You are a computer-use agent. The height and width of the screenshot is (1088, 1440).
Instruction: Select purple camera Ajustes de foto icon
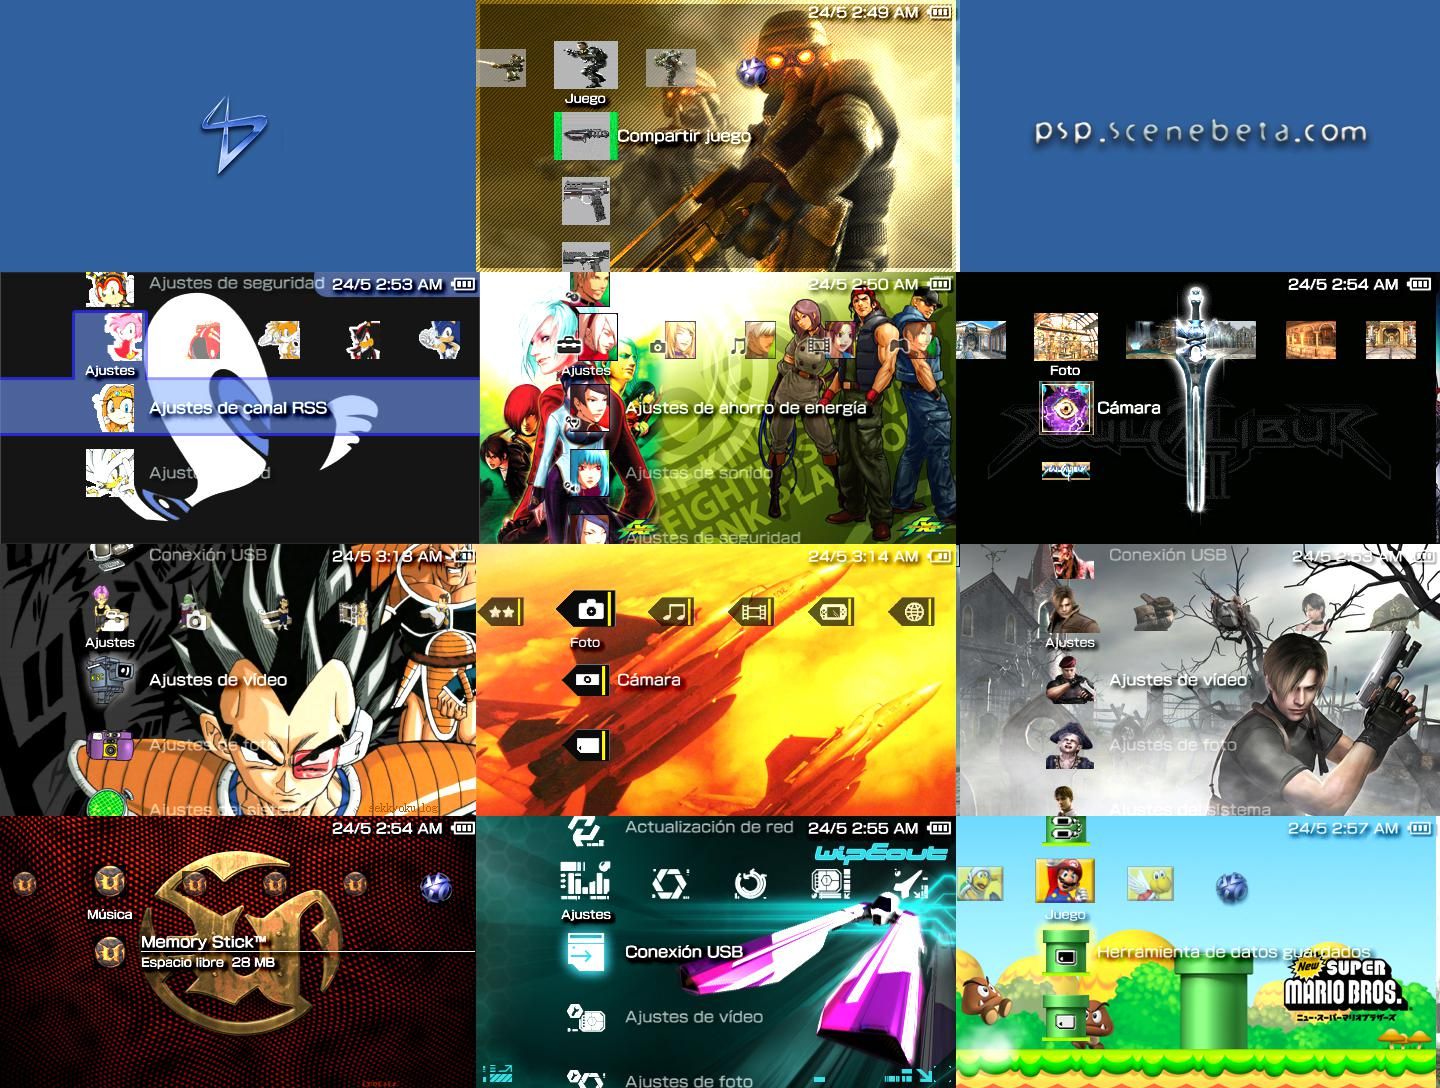110,746
